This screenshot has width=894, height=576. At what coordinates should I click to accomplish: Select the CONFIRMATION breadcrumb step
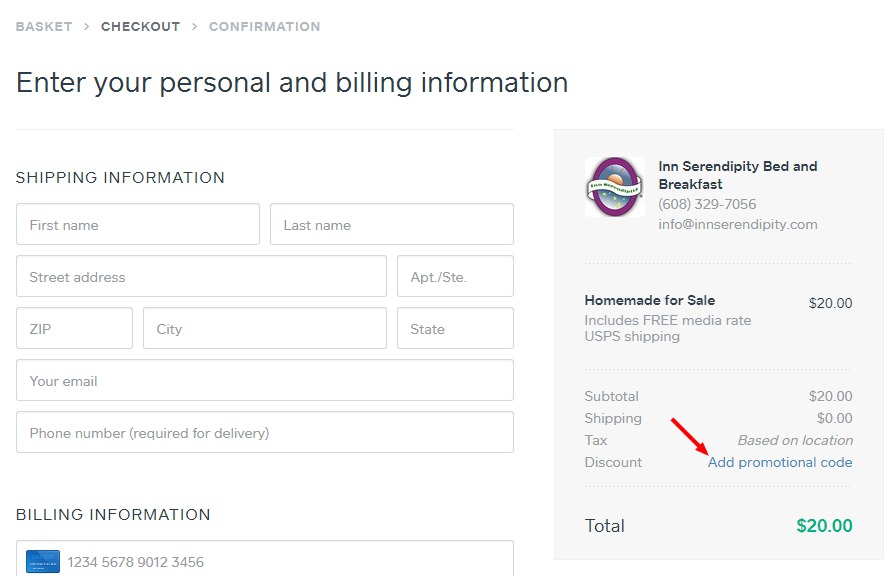[265, 27]
